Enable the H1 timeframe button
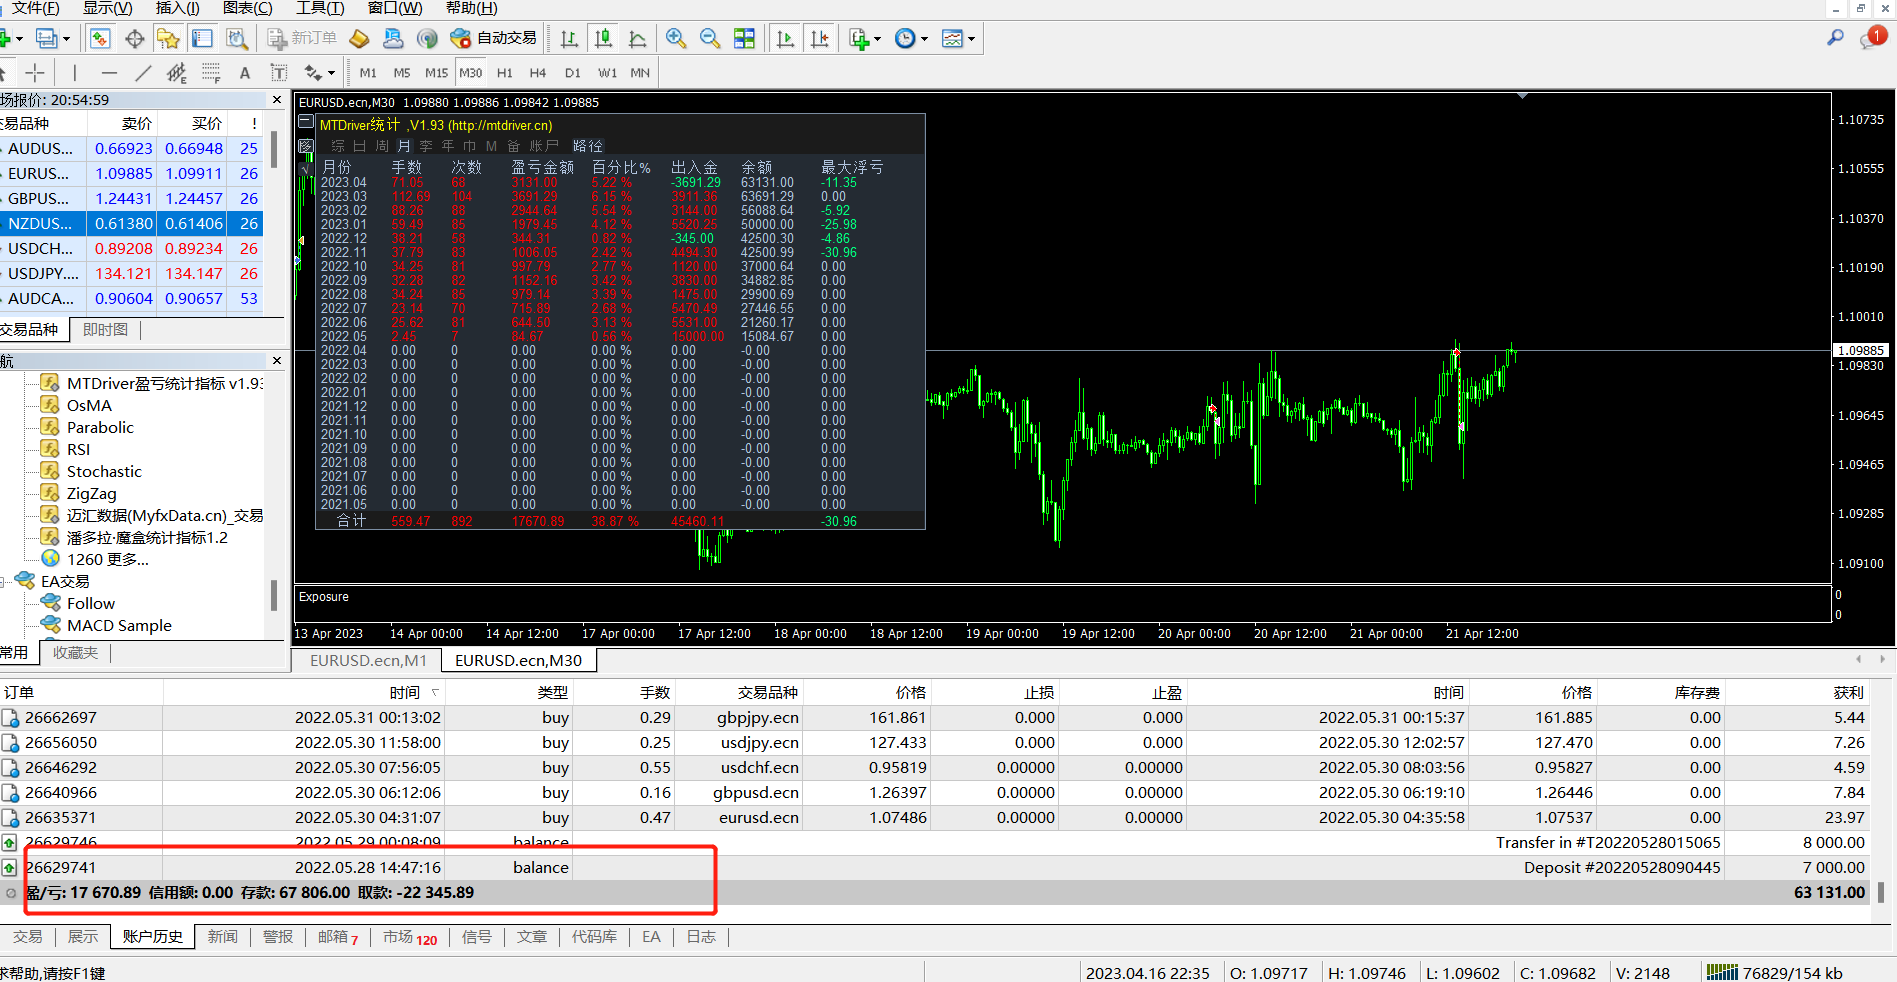Screen dimensions: 1897x982 pos(505,73)
